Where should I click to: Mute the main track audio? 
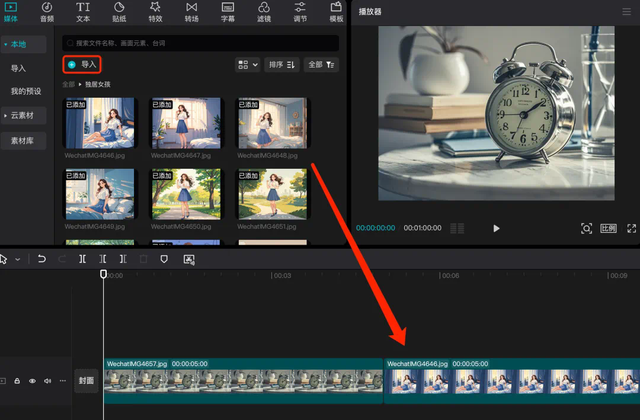[48, 381]
